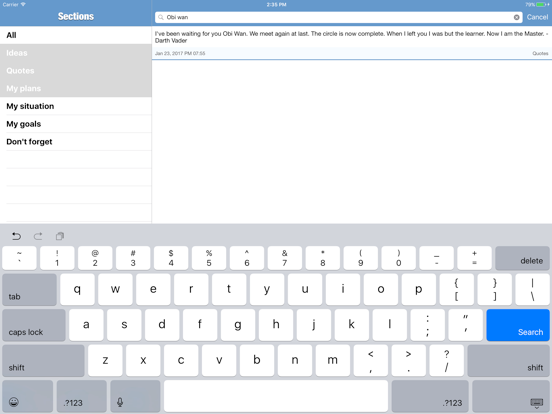Tap the w key
This screenshot has height=414, width=552.
tap(115, 290)
